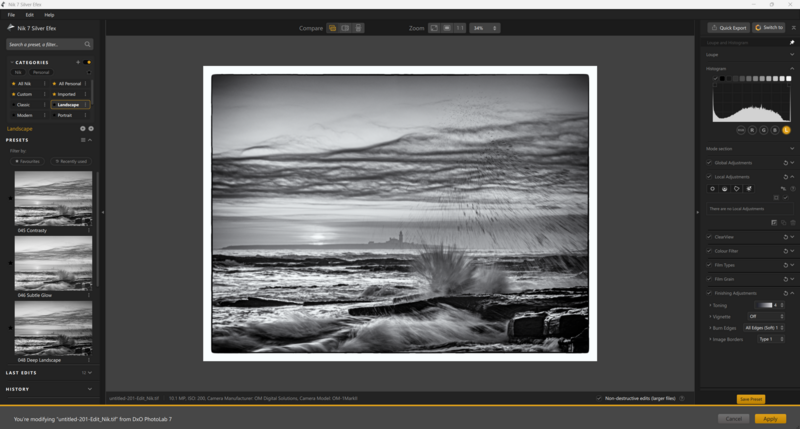Disable the Film Grain checkbox
The height and width of the screenshot is (429, 800).
(x=709, y=279)
